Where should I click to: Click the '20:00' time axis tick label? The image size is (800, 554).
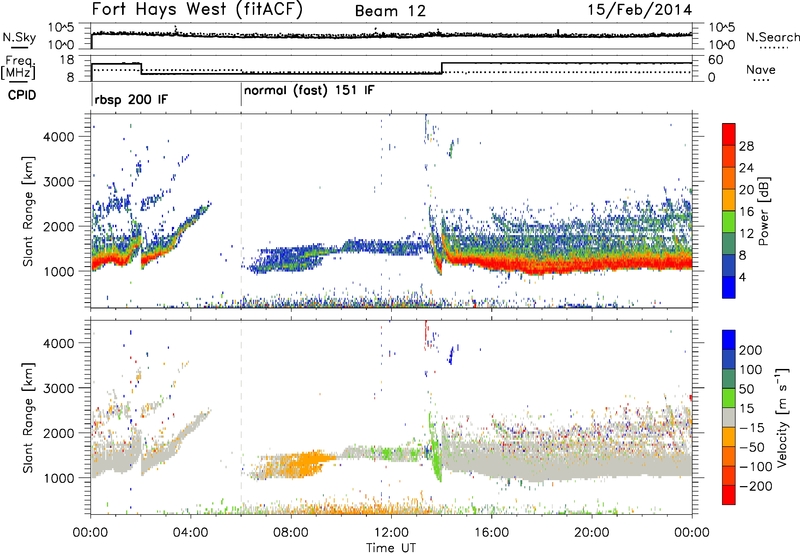tap(592, 533)
